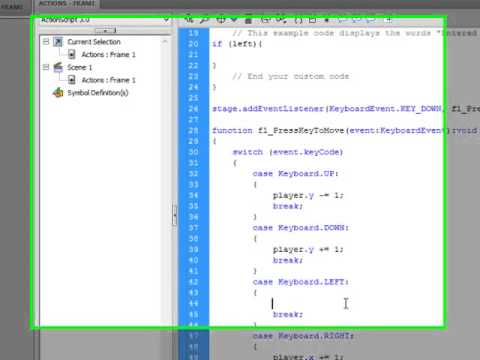Switch to the ACTIONS - FRAME tab
Screen dimensions: 480x360
[67, 4]
